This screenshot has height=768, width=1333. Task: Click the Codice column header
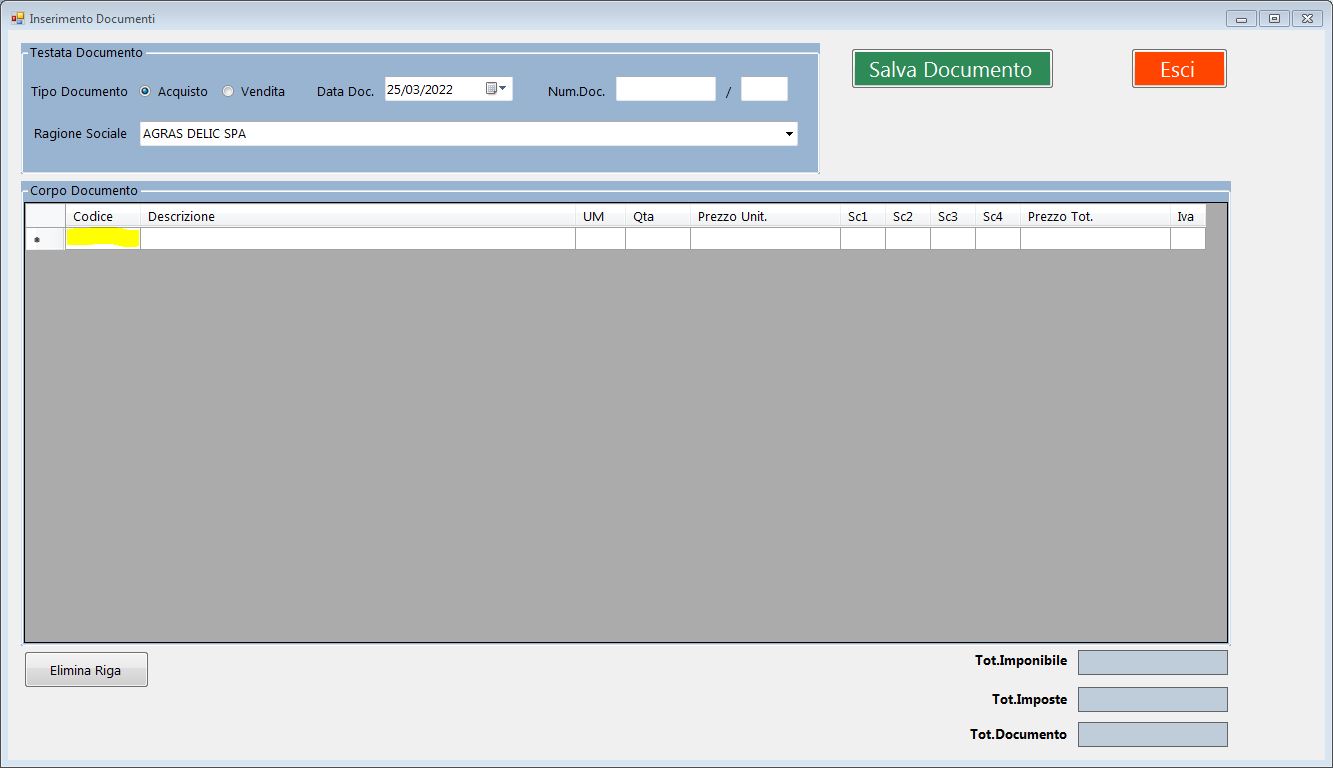(x=103, y=216)
